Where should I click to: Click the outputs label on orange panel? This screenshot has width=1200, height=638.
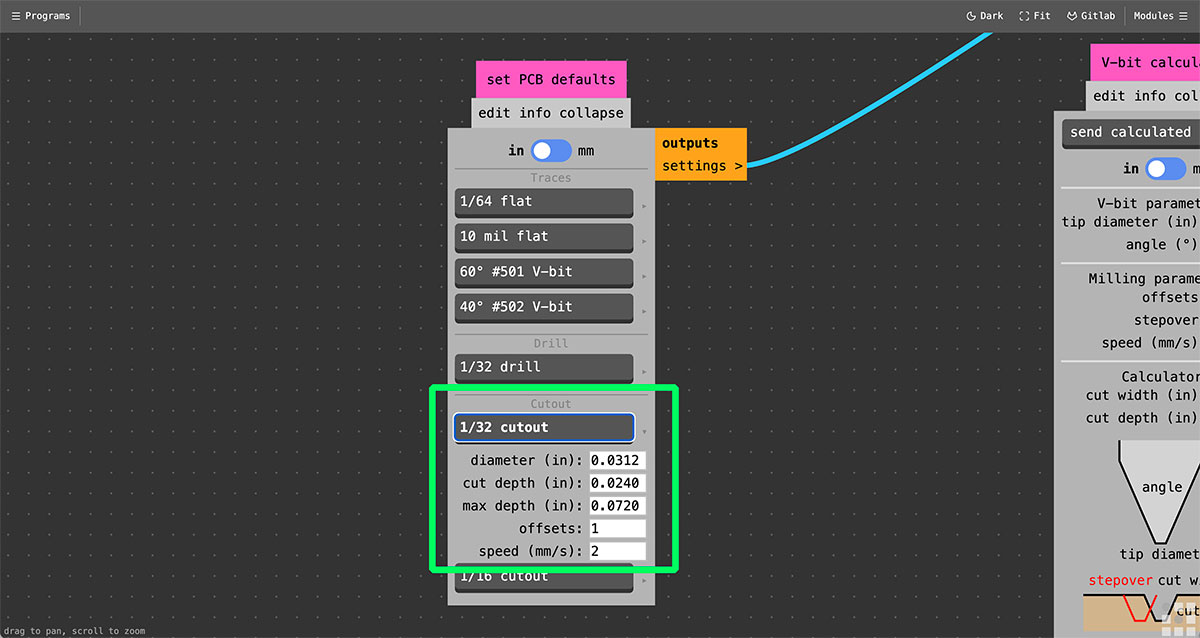click(x=690, y=143)
